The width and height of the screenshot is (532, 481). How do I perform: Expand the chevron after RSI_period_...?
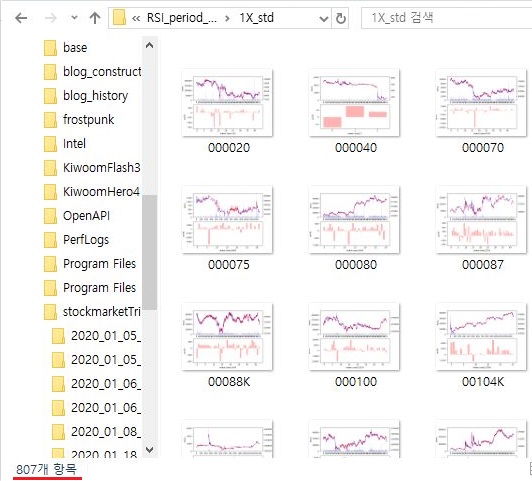pos(227,18)
